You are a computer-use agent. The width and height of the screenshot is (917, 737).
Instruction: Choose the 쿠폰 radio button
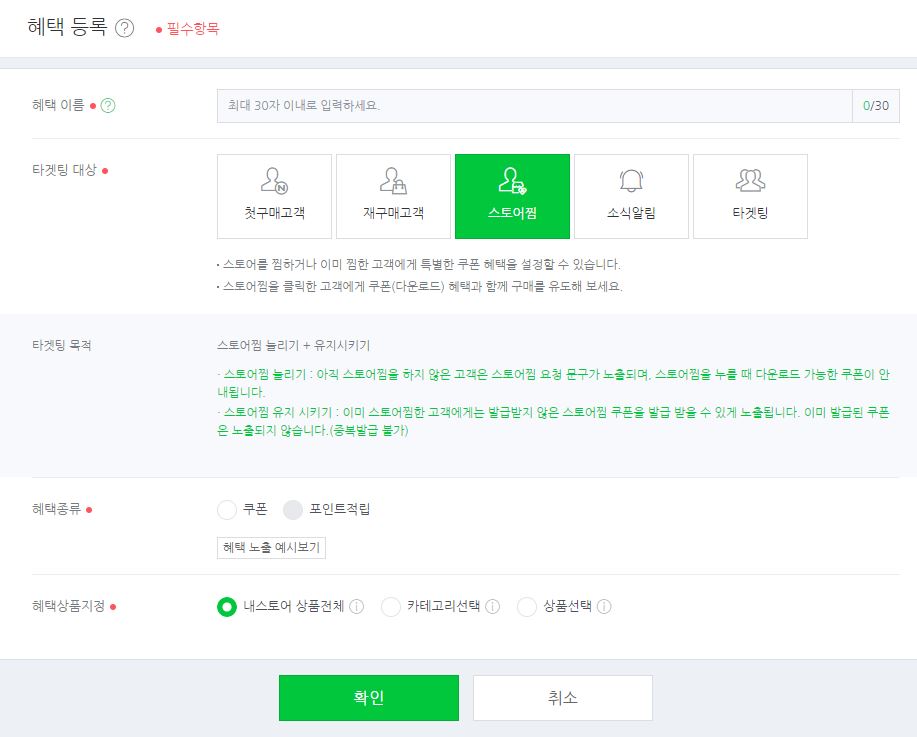point(227,509)
